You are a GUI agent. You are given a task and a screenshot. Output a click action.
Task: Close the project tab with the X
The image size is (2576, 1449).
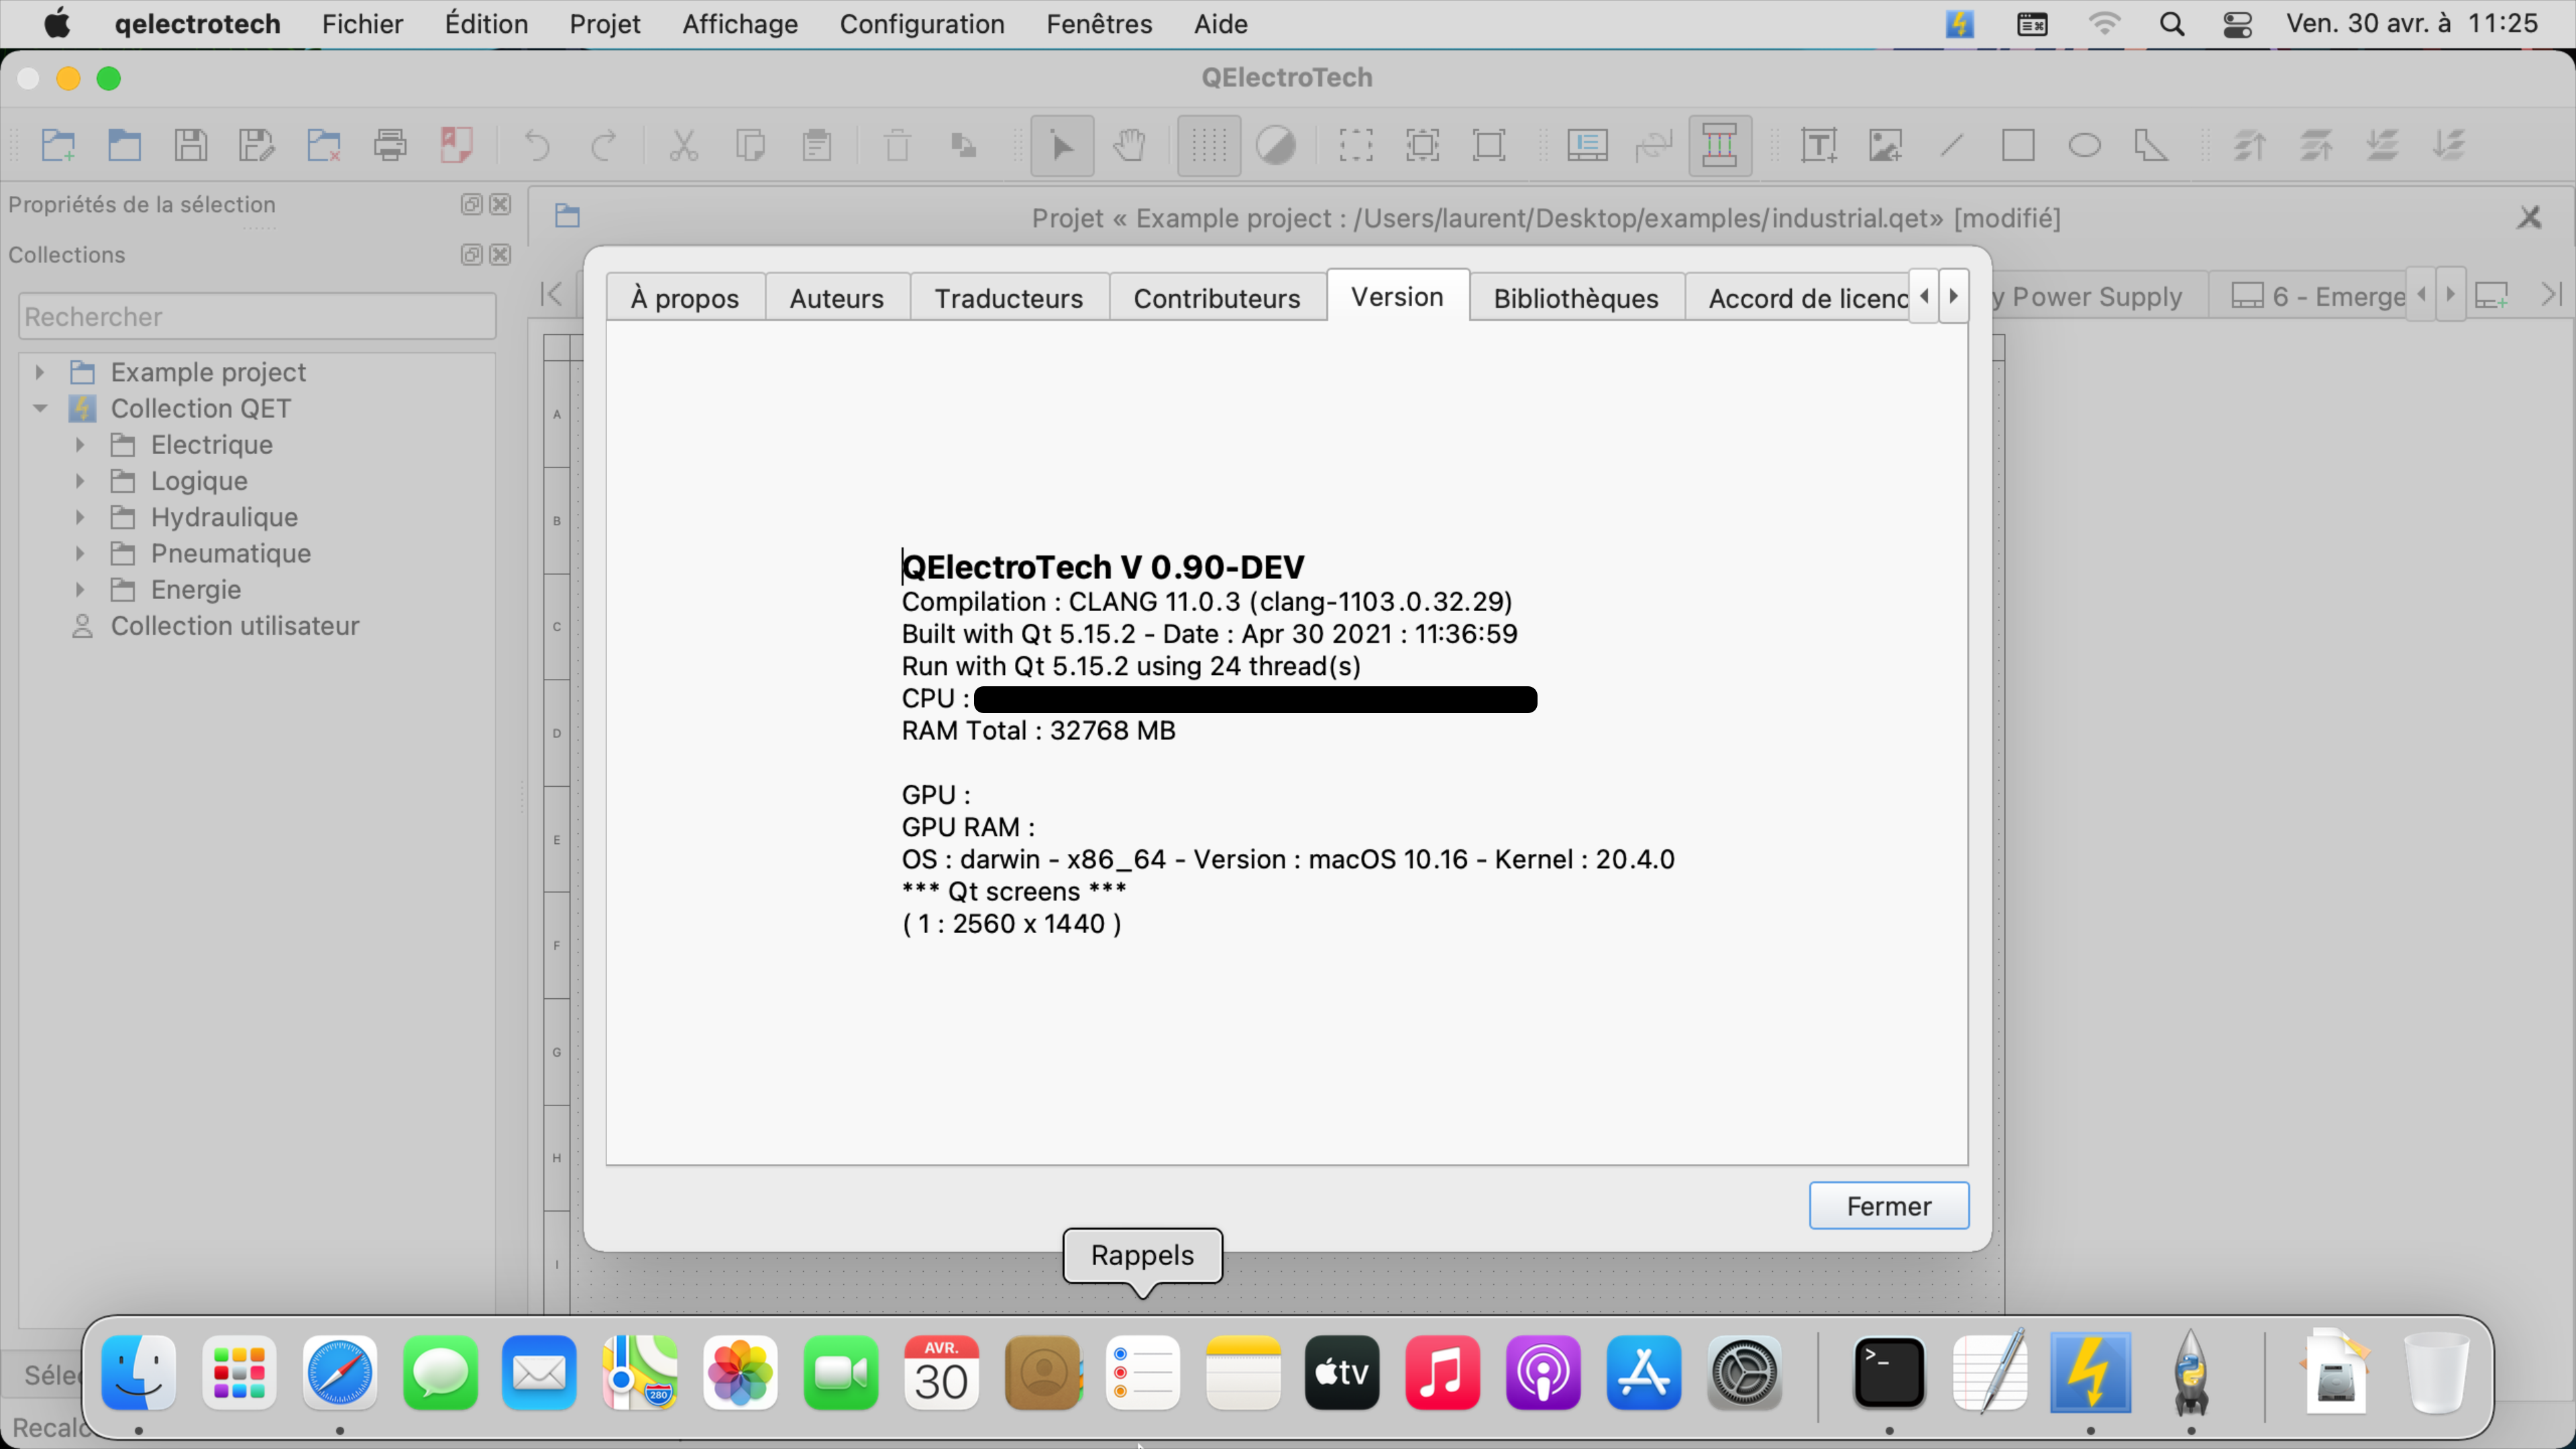pyautogui.click(x=2529, y=217)
